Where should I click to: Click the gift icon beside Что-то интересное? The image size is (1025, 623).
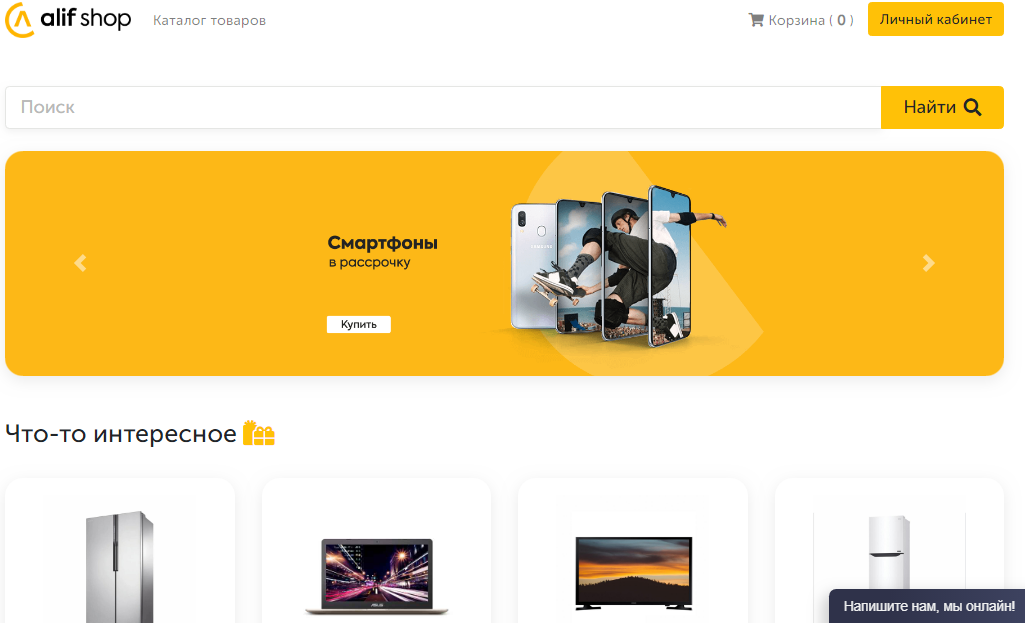point(259,433)
